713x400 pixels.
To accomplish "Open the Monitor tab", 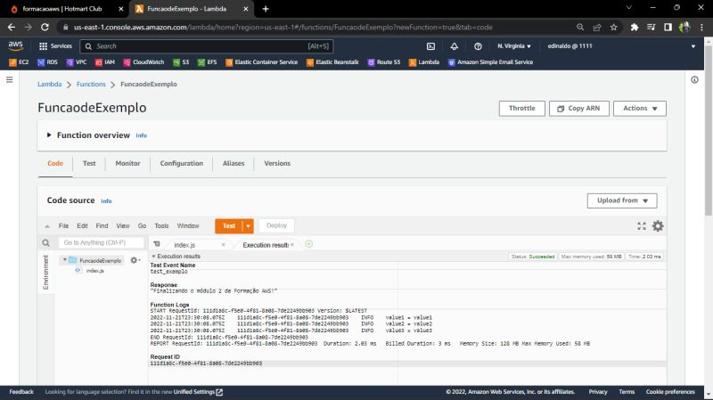I will (127, 163).
